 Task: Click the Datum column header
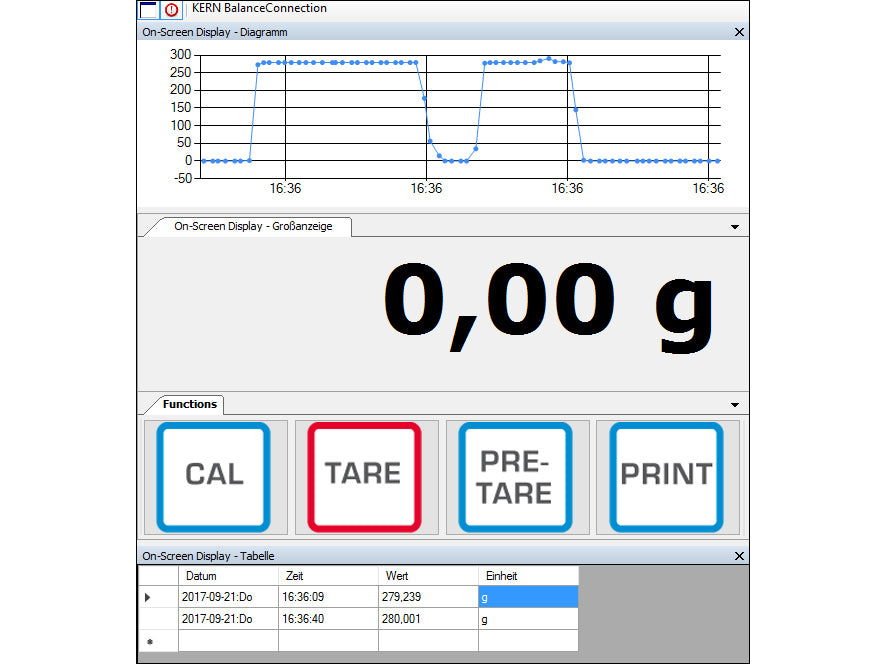pyautogui.click(x=228, y=575)
